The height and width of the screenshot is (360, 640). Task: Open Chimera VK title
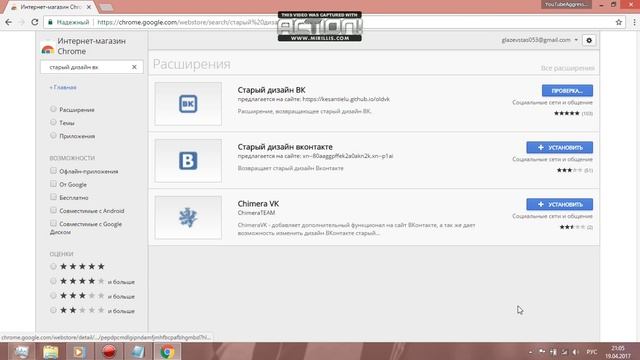[258, 203]
